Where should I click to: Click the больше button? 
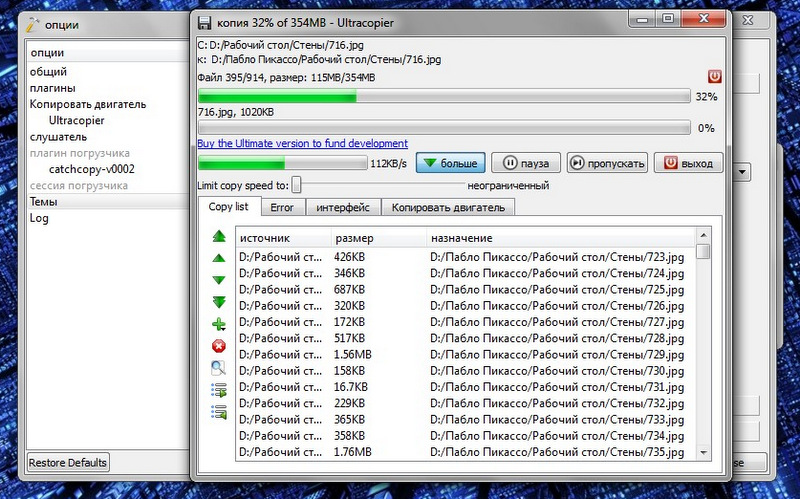pos(450,163)
